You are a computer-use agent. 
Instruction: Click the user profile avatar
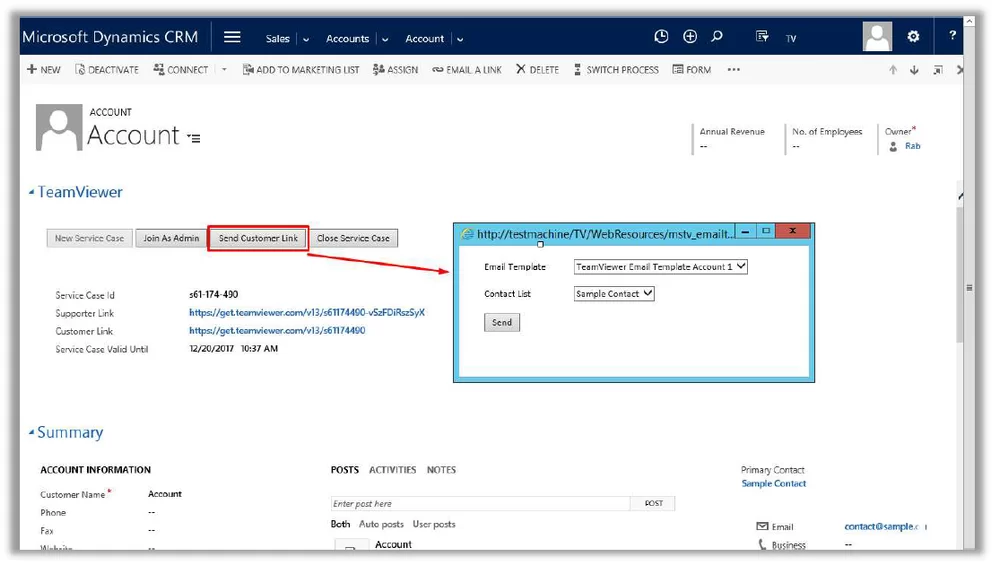point(877,37)
